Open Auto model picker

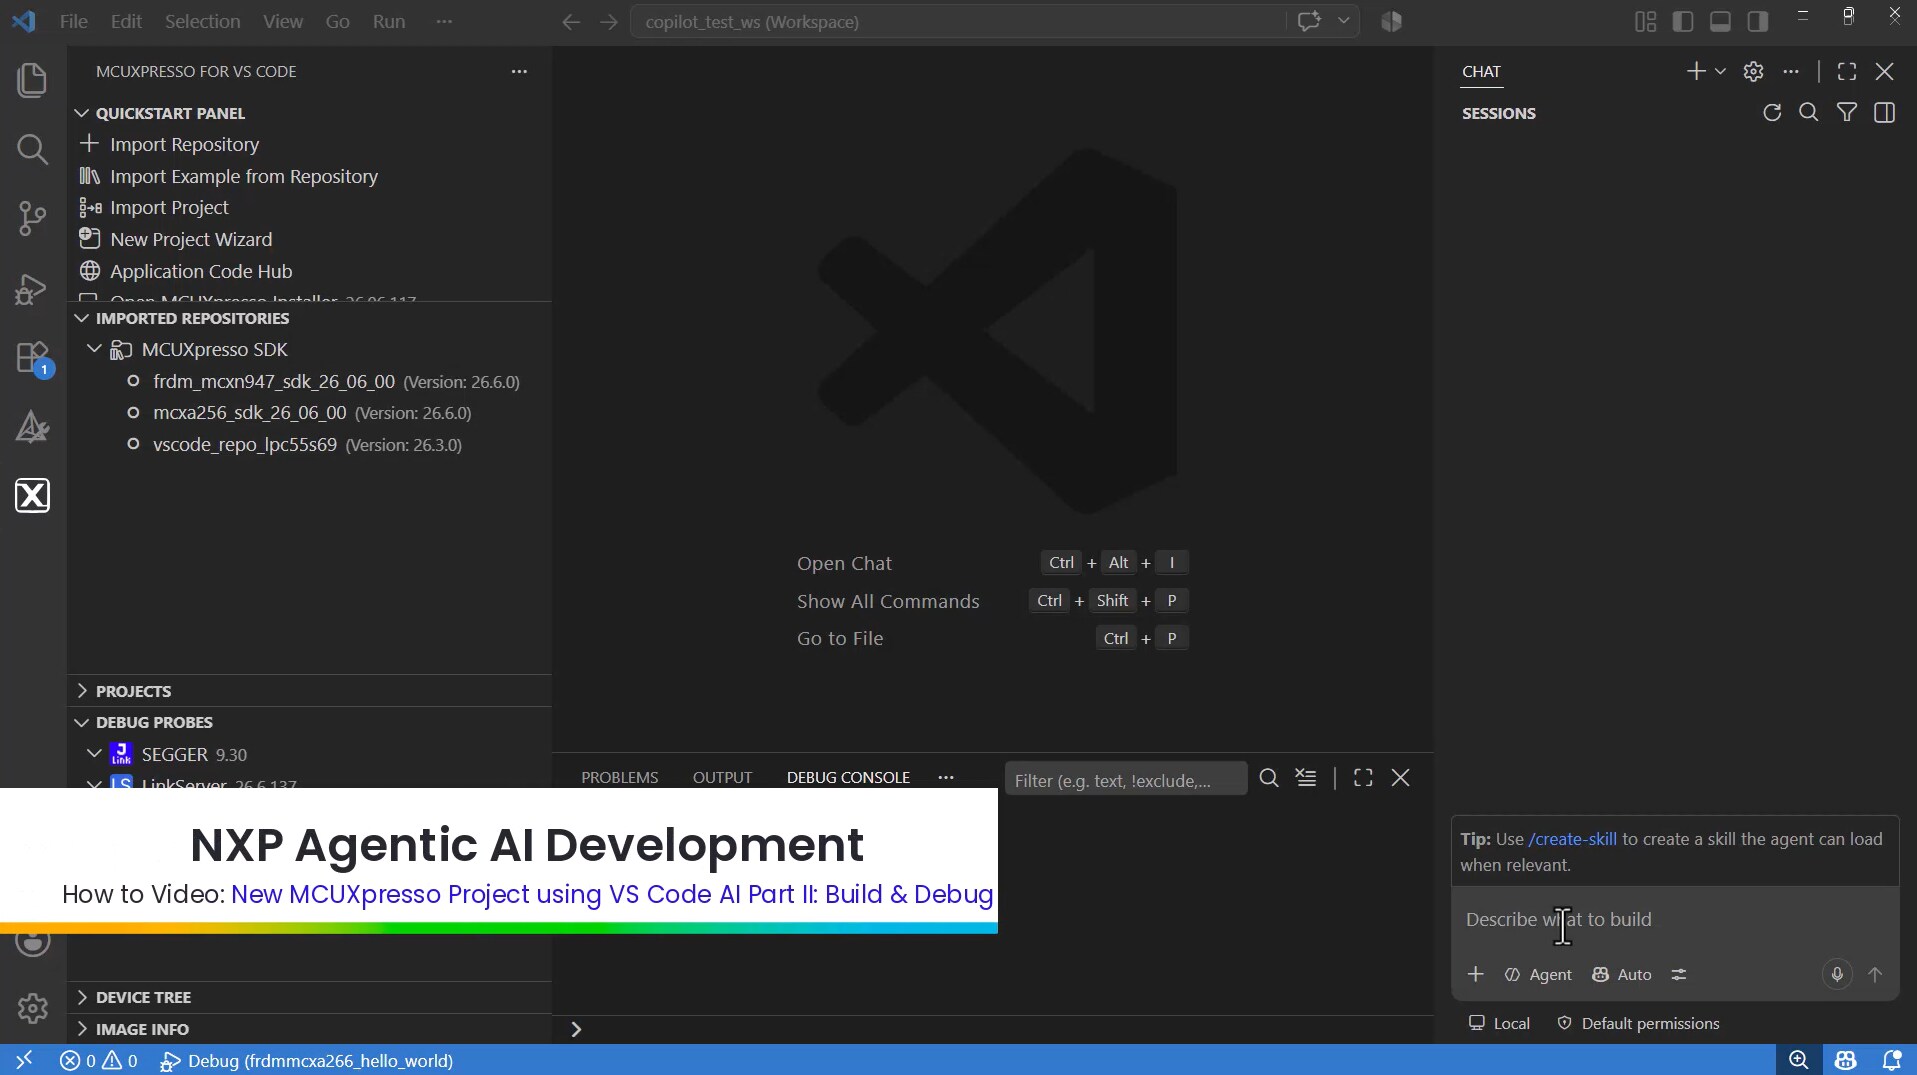tap(1622, 974)
